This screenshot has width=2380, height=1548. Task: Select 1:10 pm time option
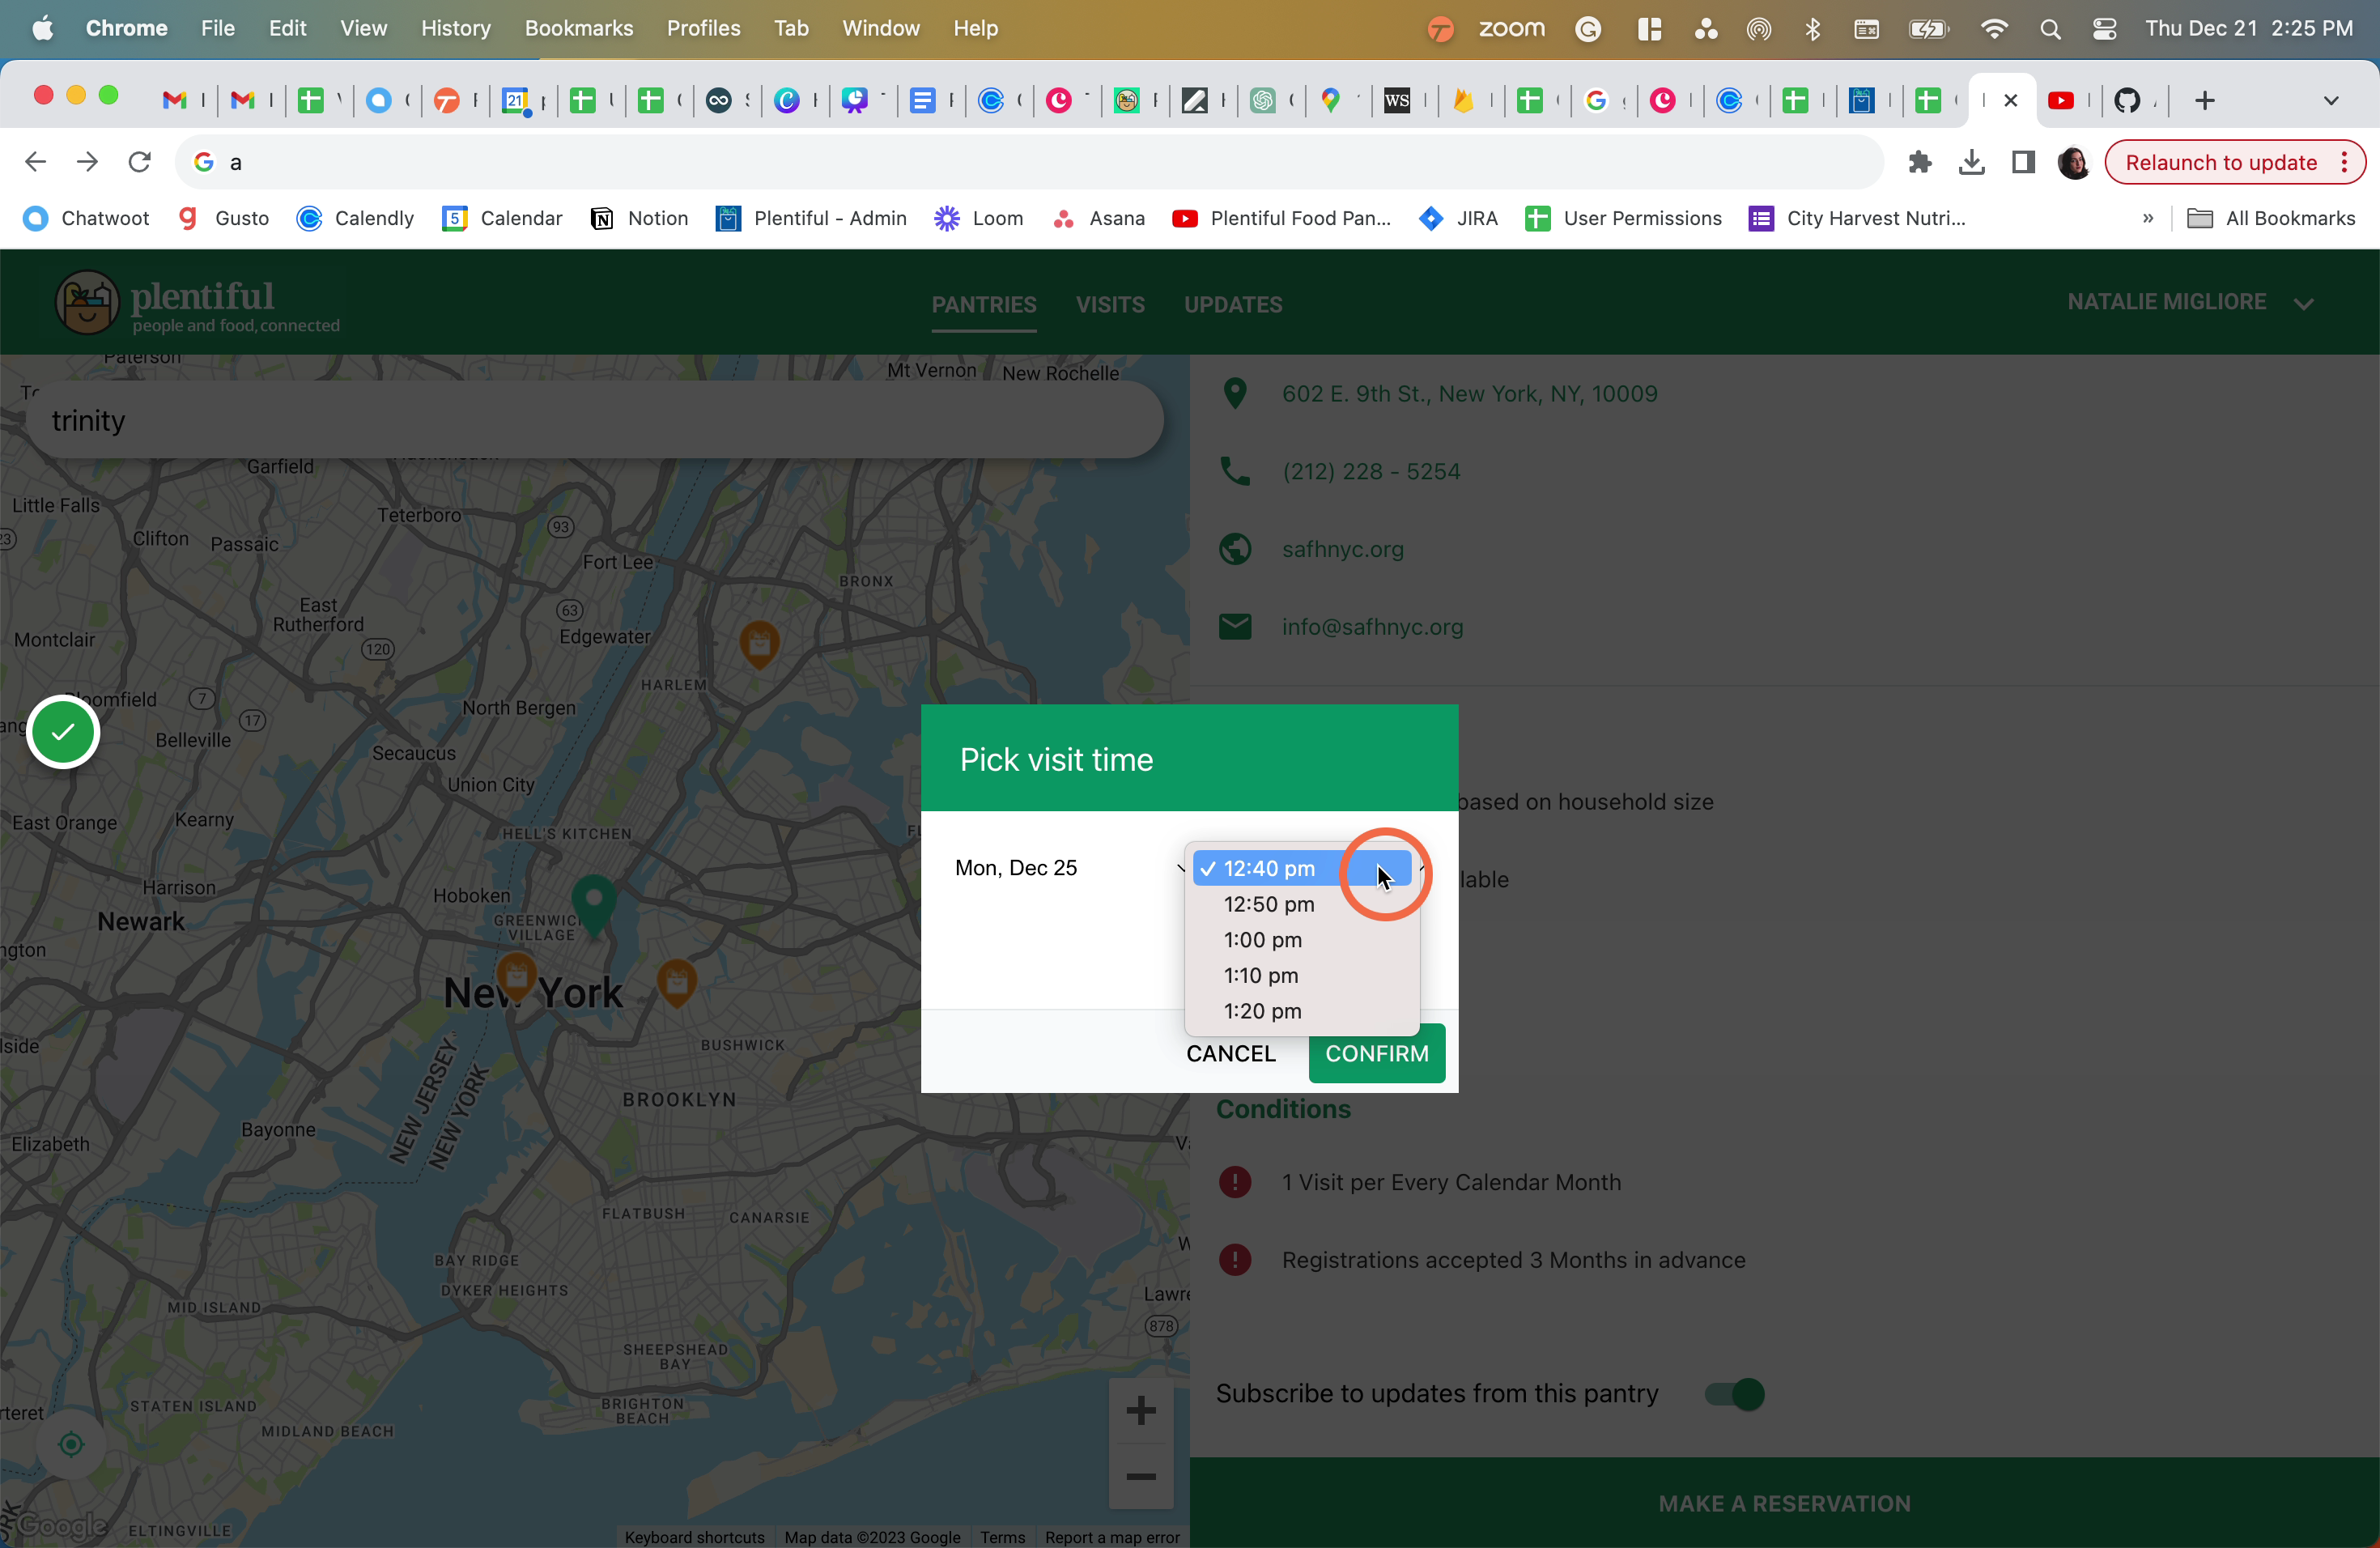pyautogui.click(x=1301, y=975)
